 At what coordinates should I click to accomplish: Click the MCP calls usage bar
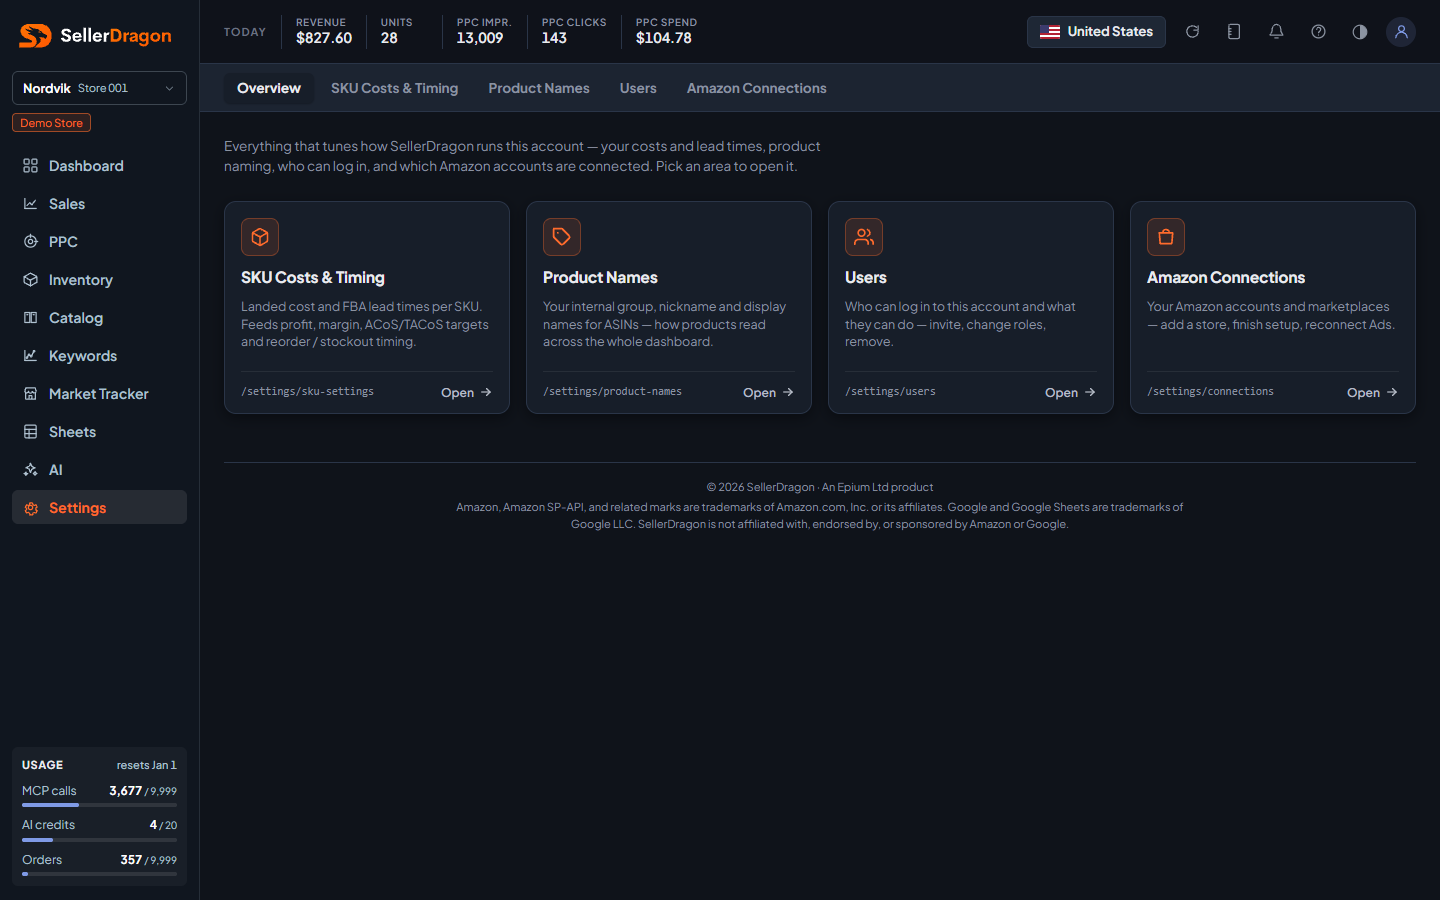click(99, 805)
